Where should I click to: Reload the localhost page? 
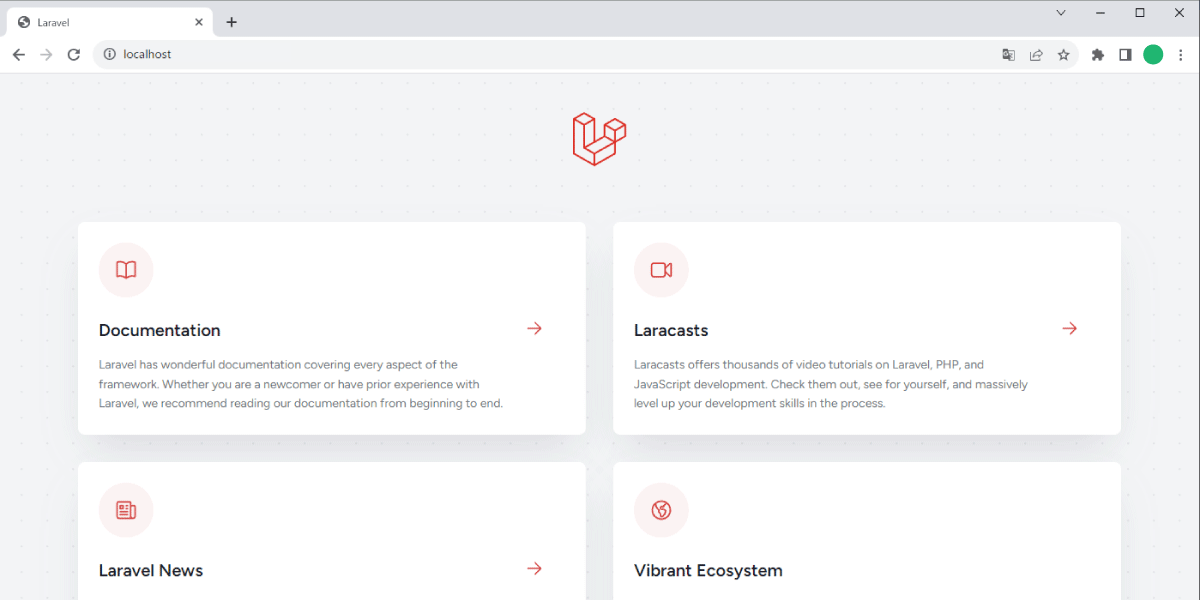[73, 55]
